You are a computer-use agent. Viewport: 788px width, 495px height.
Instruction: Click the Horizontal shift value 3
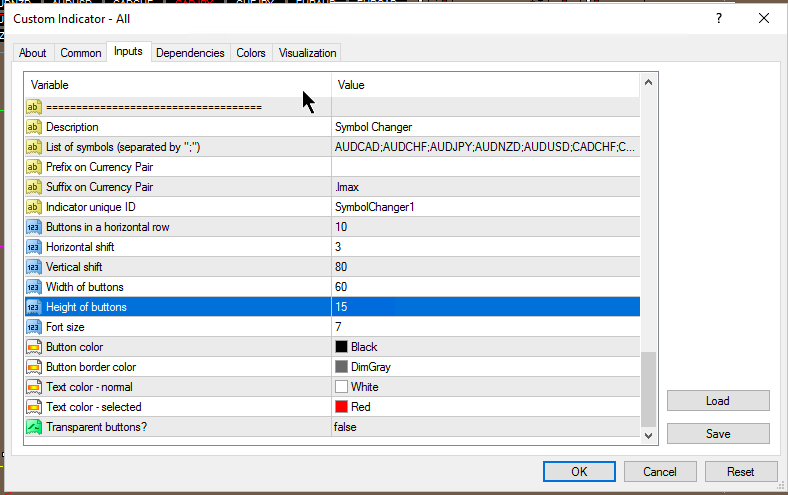tap(338, 247)
